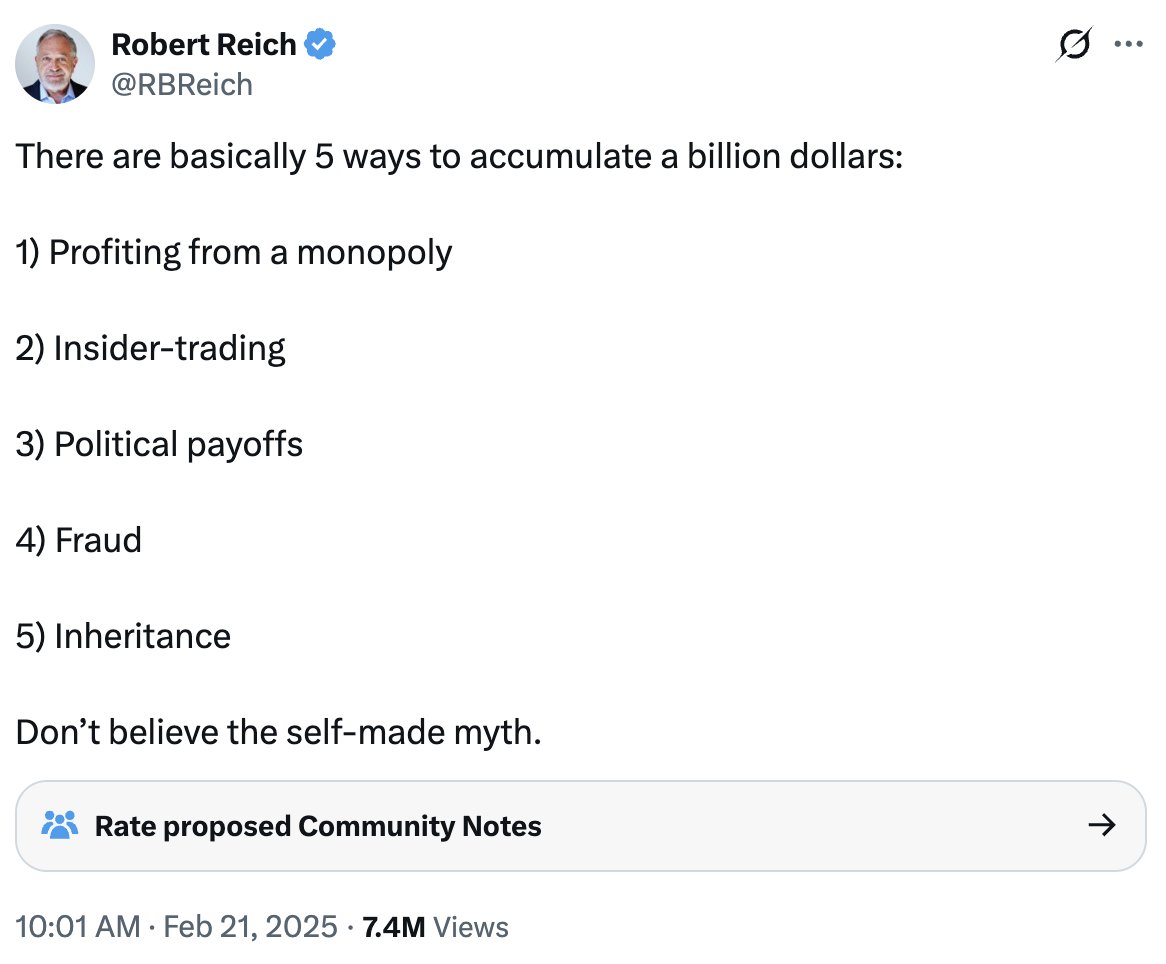1166x964 pixels.
Task: Open the Grok AI explanation for this post
Action: pyautogui.click(x=1074, y=44)
